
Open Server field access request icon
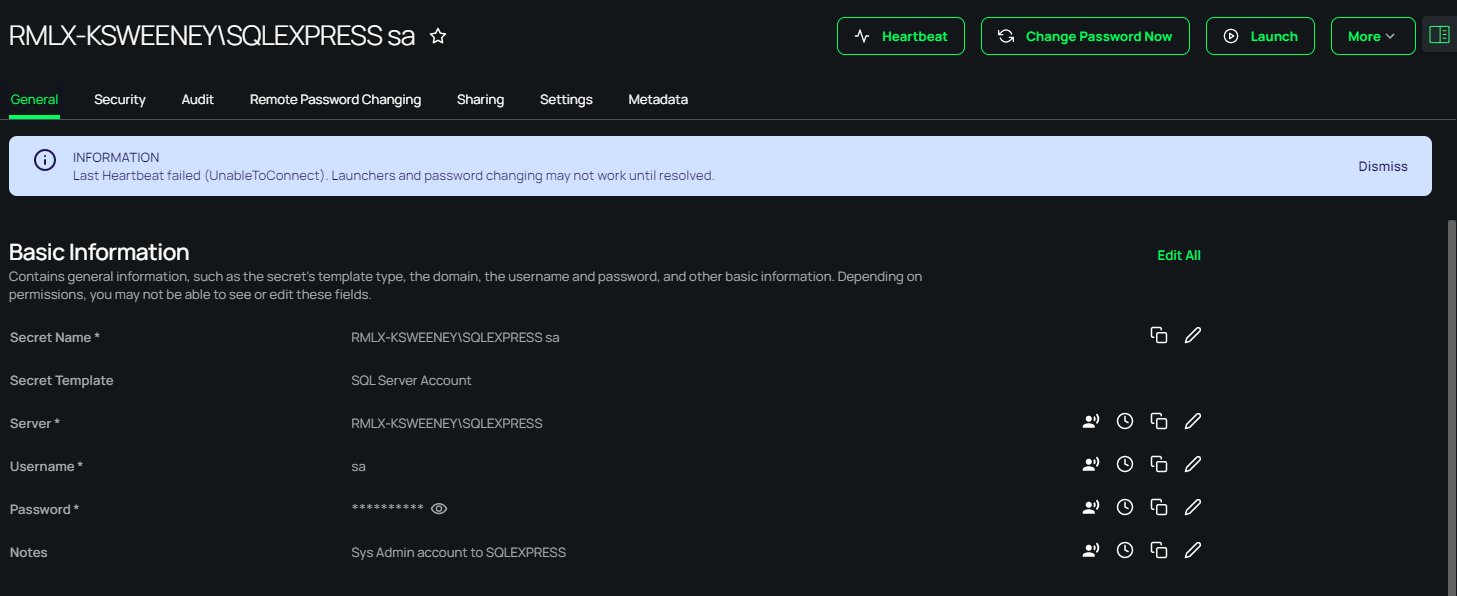[x=1091, y=421]
